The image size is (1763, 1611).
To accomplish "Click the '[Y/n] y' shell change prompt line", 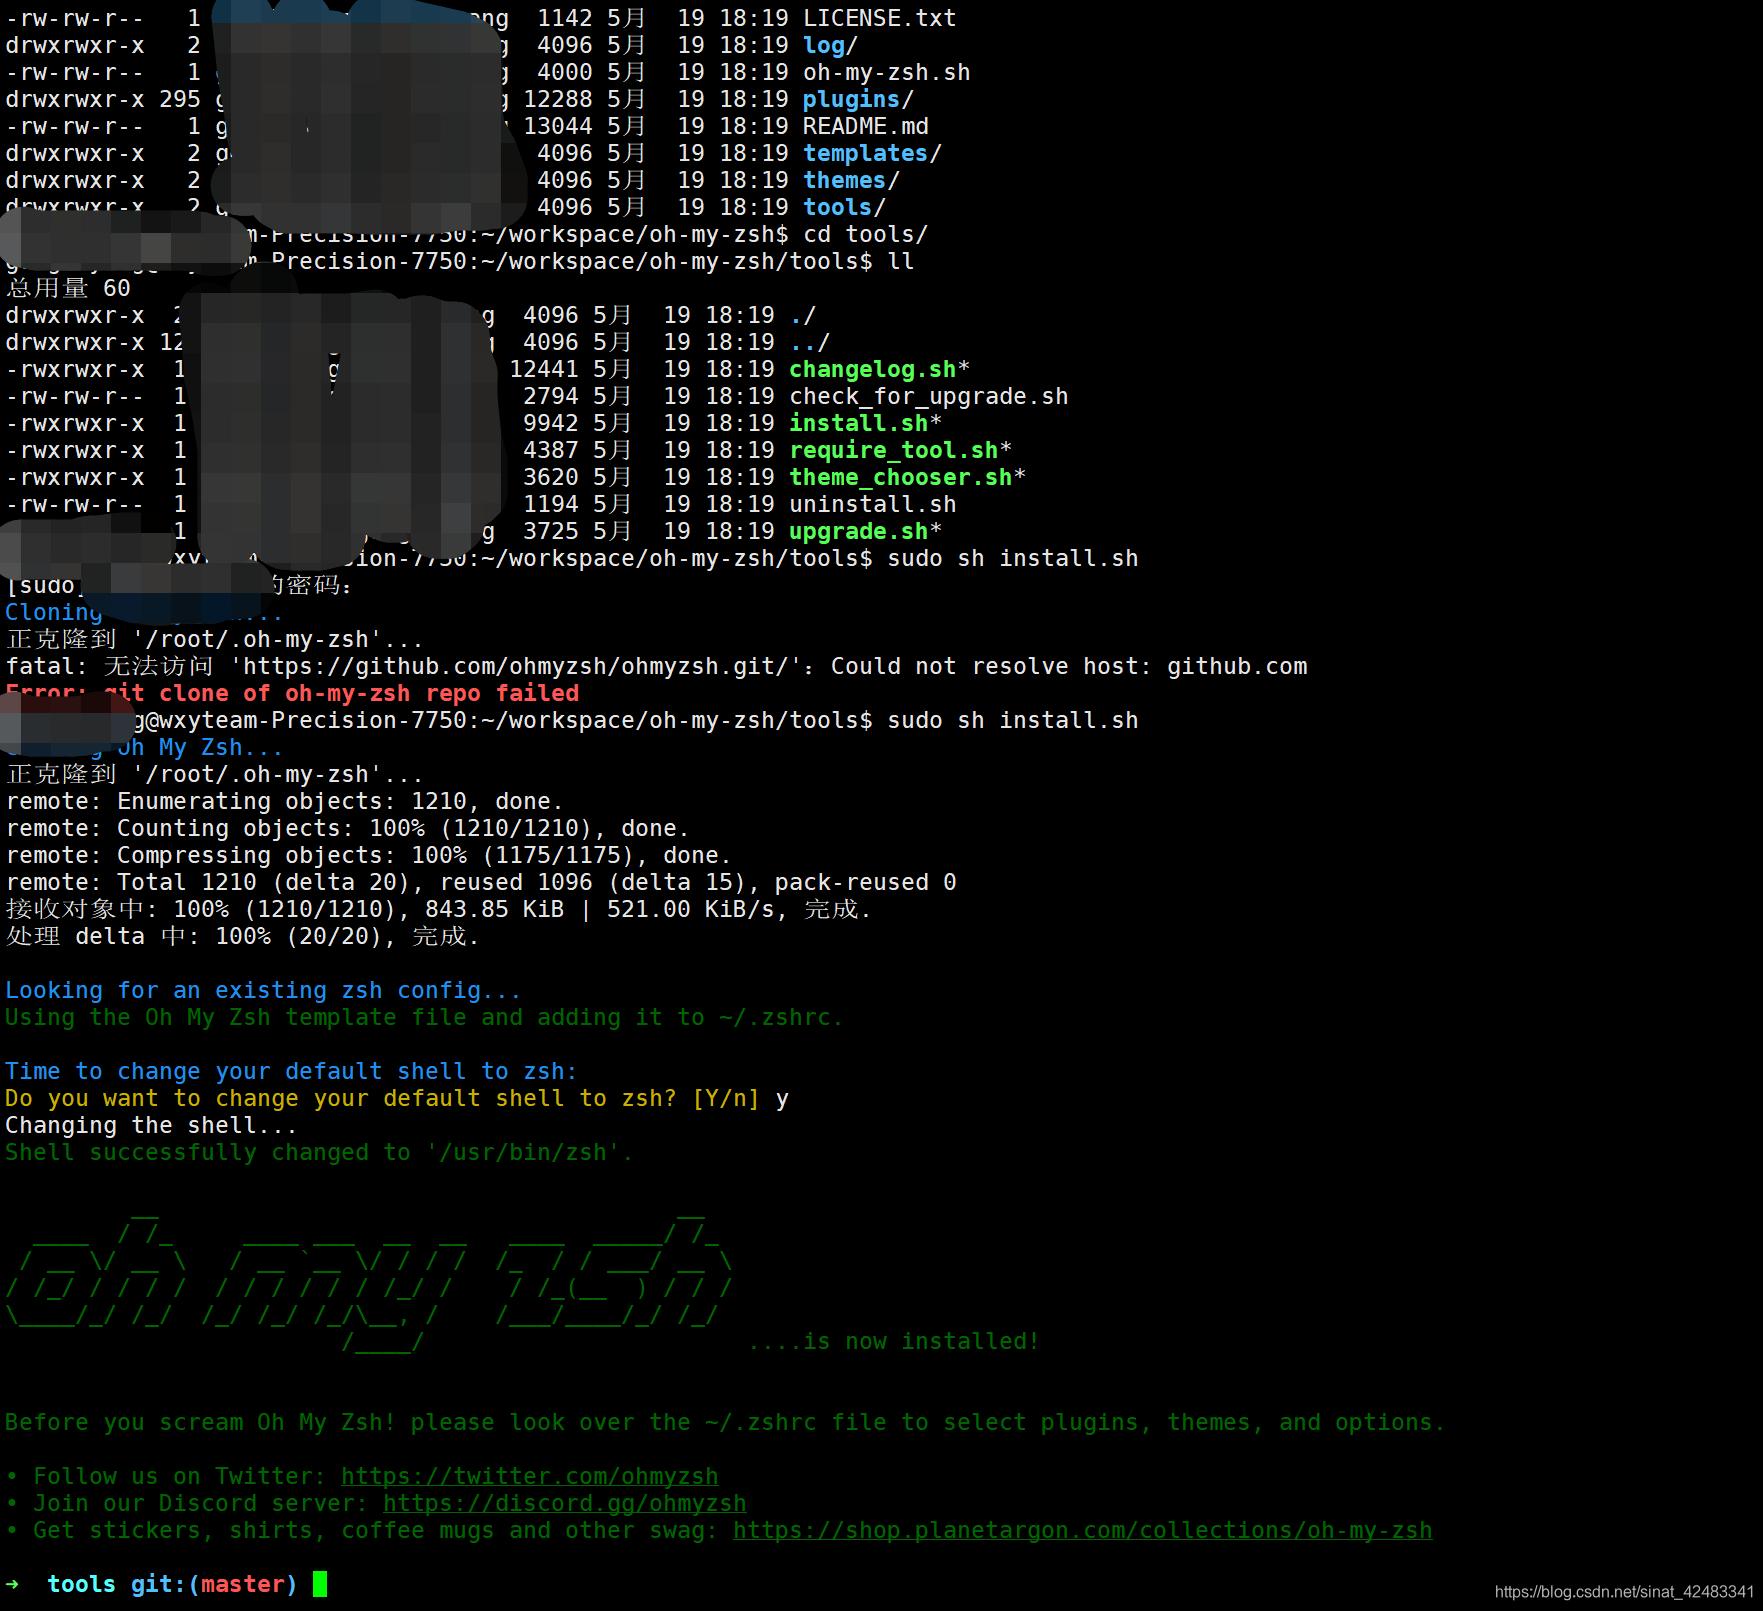I will [x=397, y=1098].
